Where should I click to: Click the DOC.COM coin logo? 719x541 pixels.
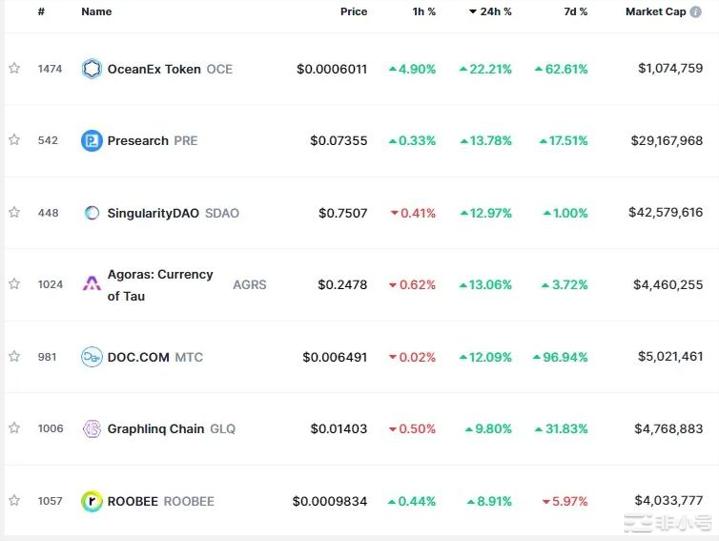[x=92, y=357]
